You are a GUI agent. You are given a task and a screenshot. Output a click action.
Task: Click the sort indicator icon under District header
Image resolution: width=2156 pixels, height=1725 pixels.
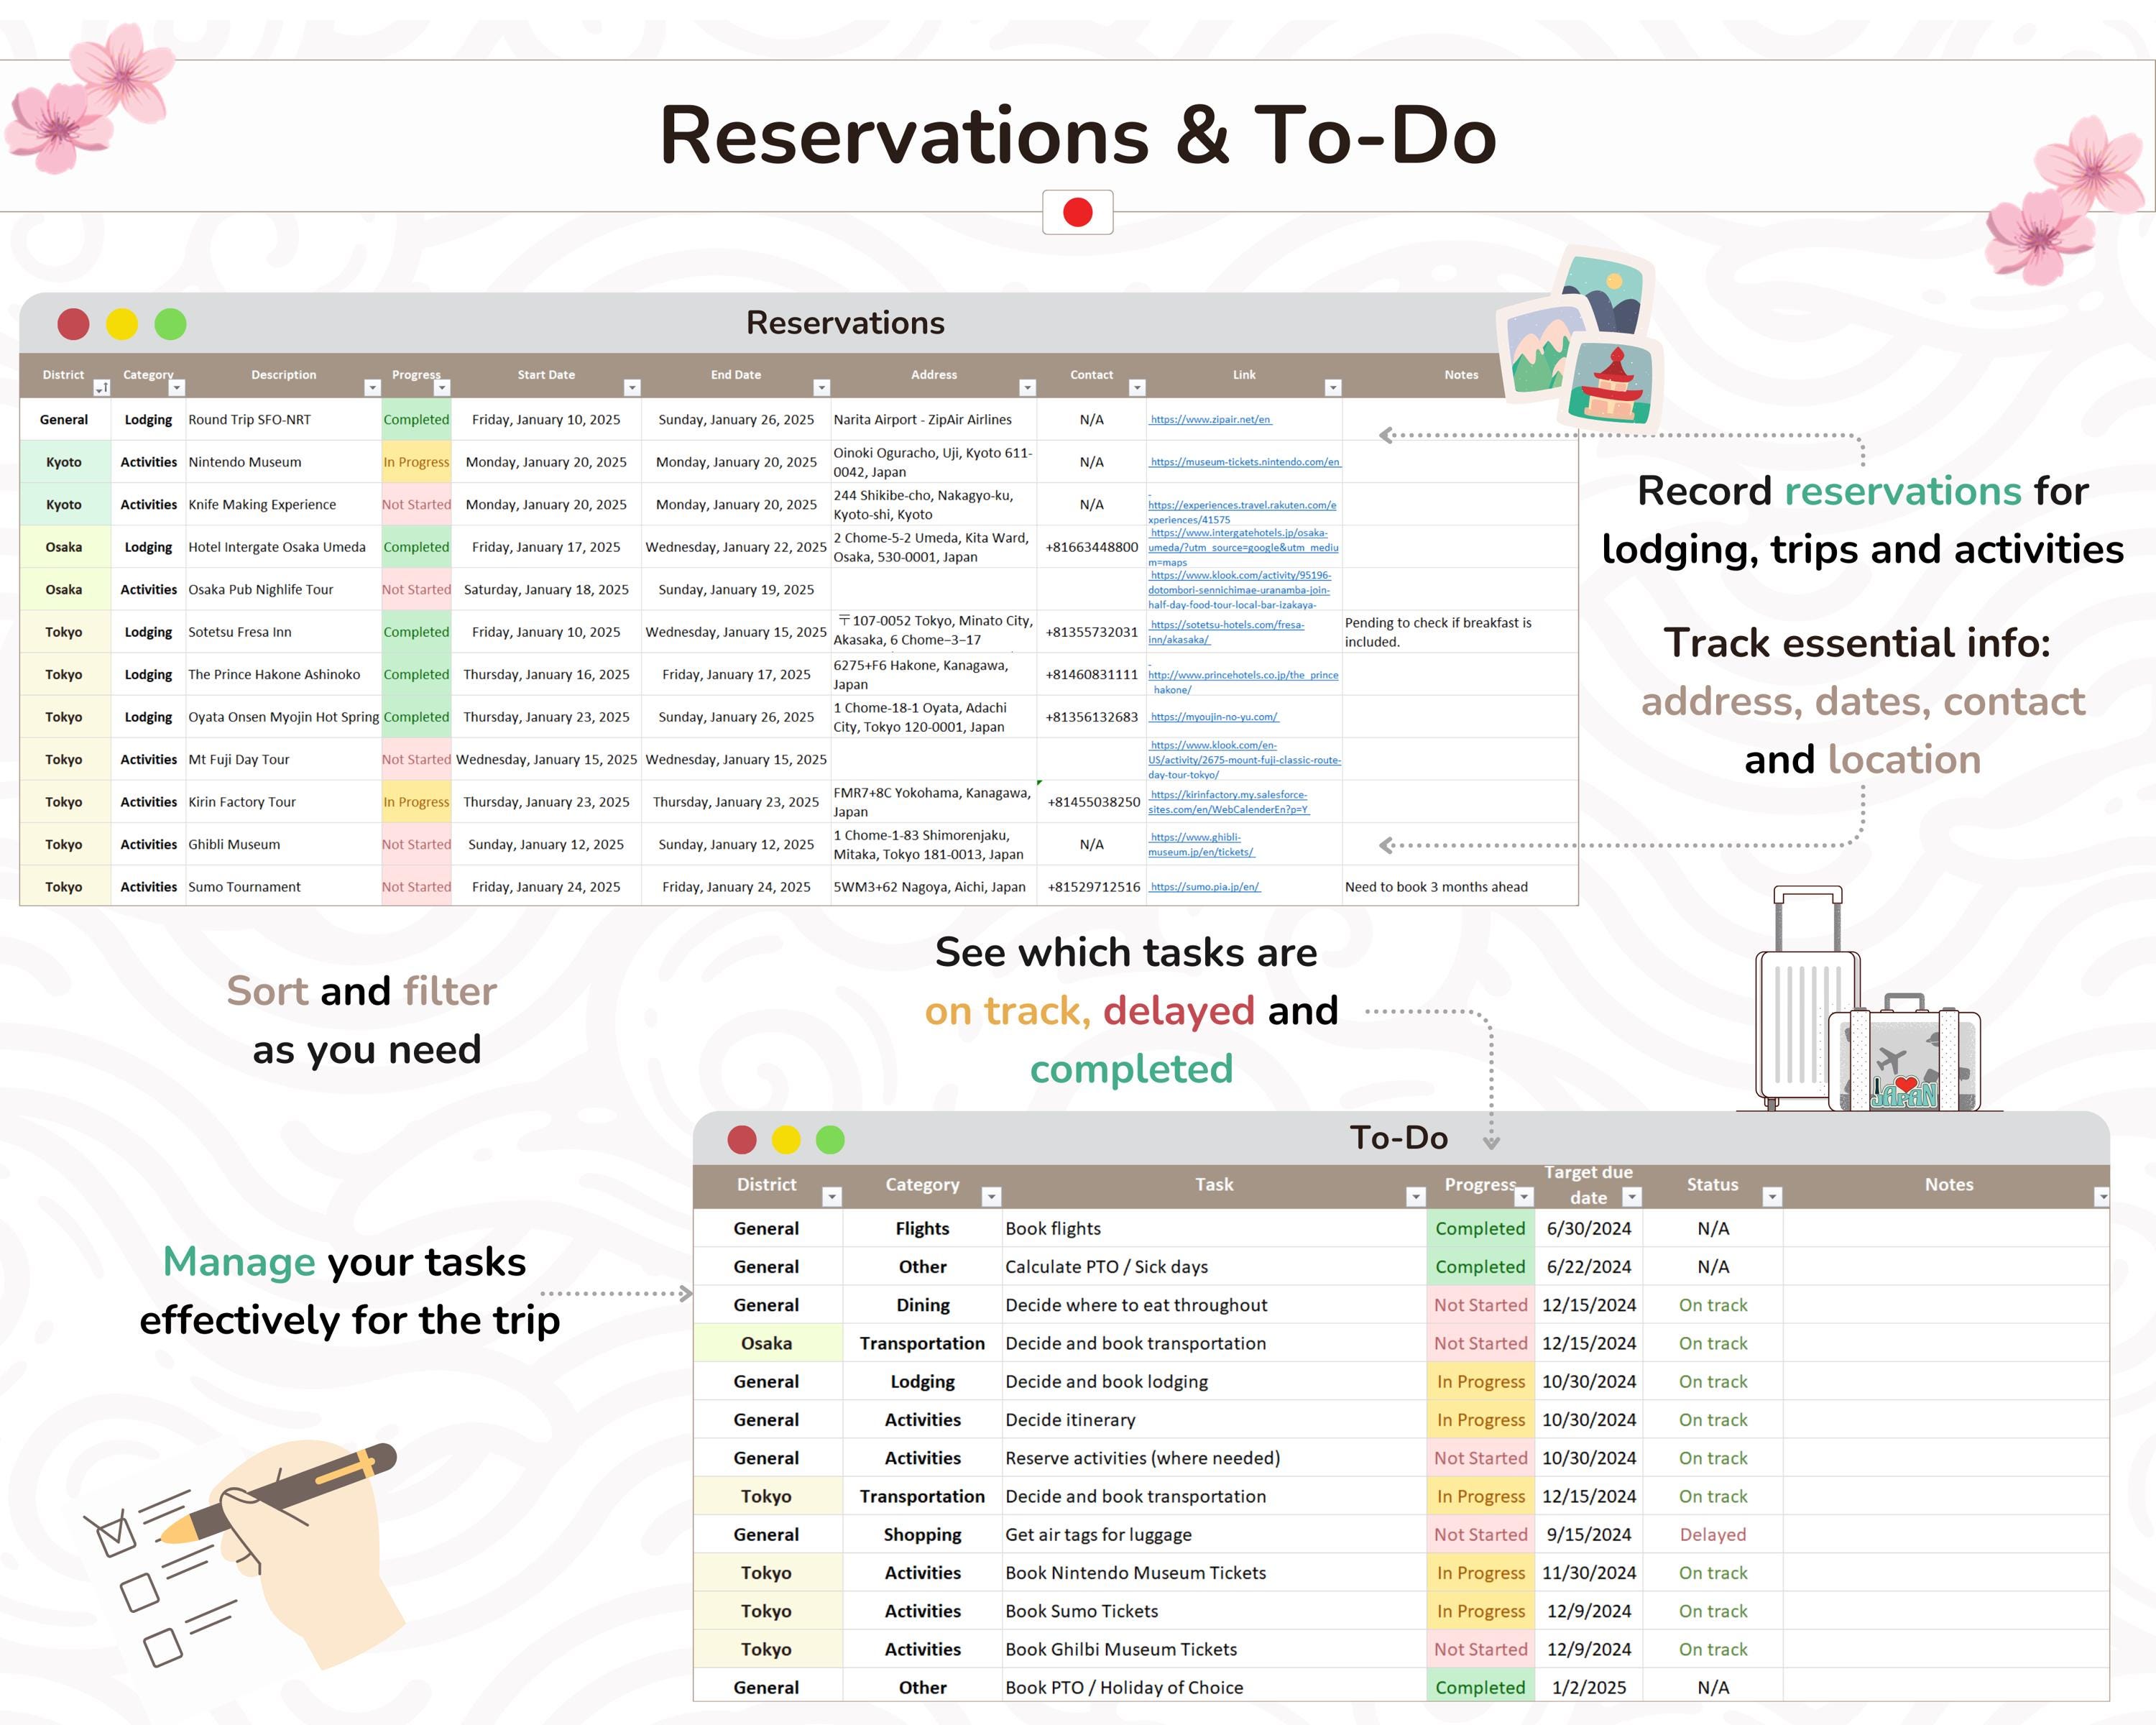tap(101, 386)
